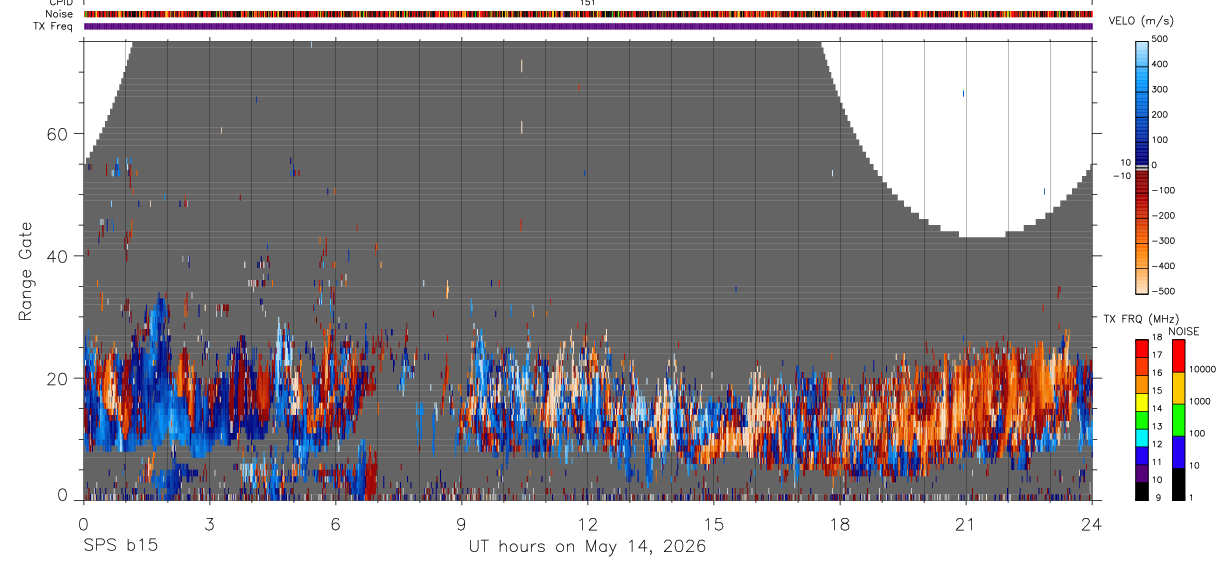Select the red noise swatch above 10000

click(1178, 356)
